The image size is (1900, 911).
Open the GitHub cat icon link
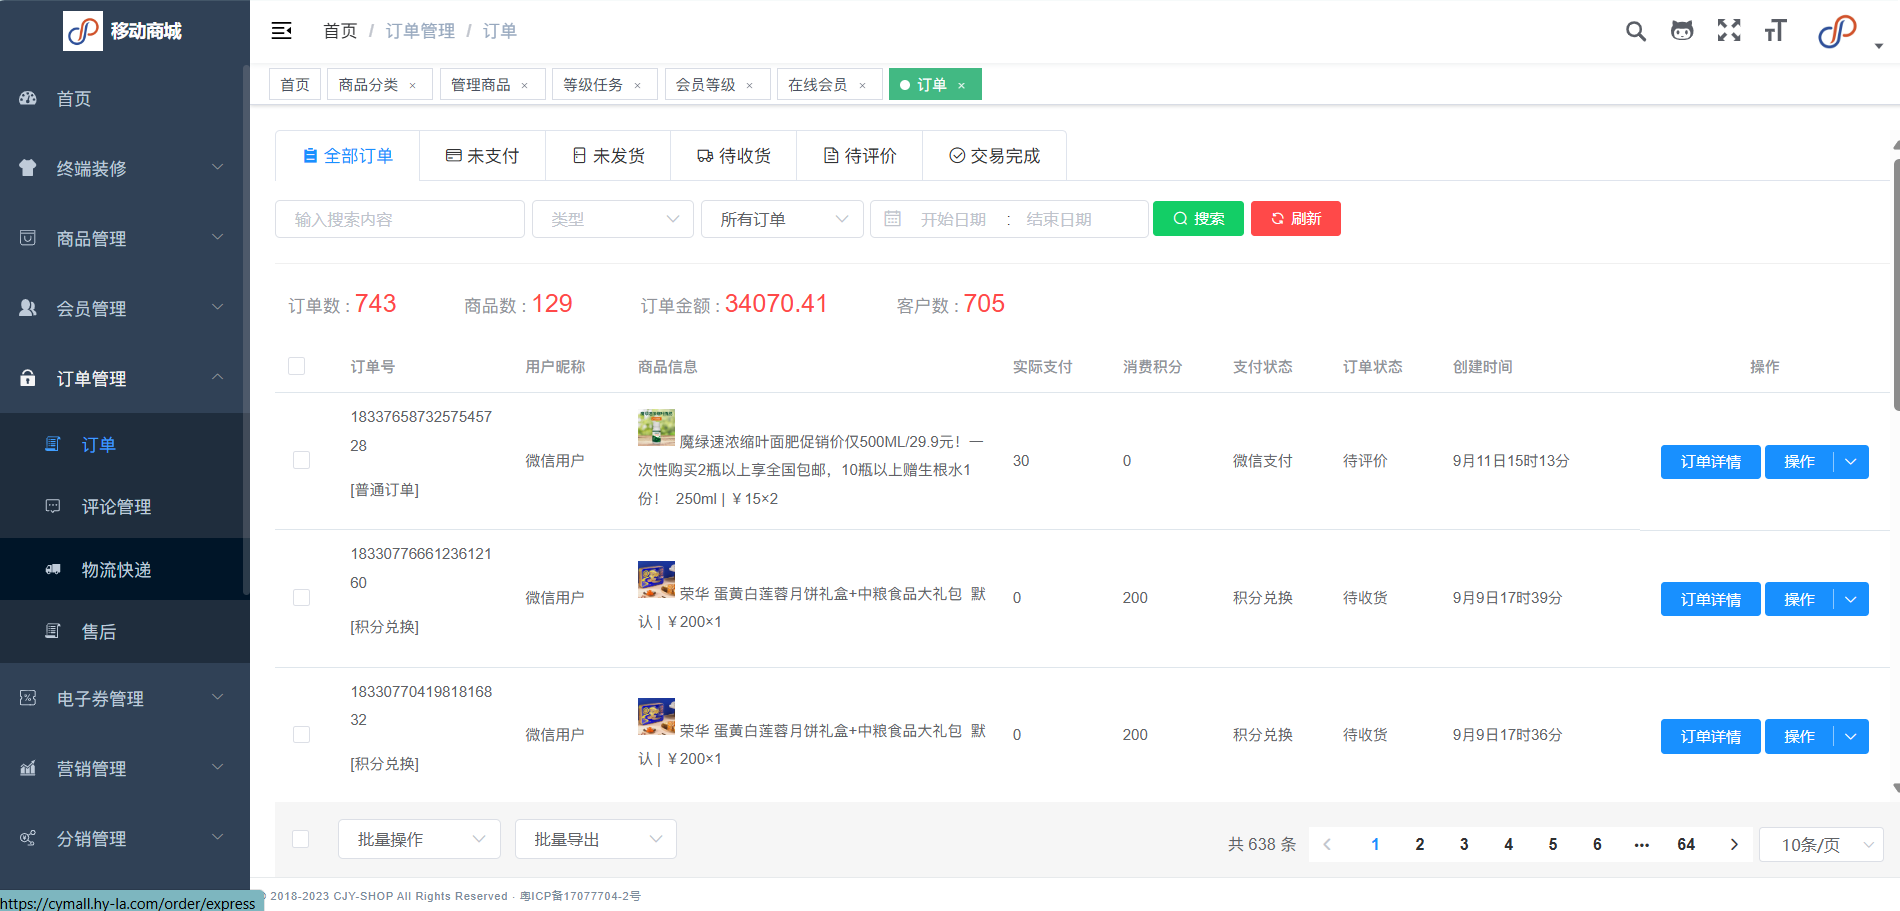[x=1682, y=31]
